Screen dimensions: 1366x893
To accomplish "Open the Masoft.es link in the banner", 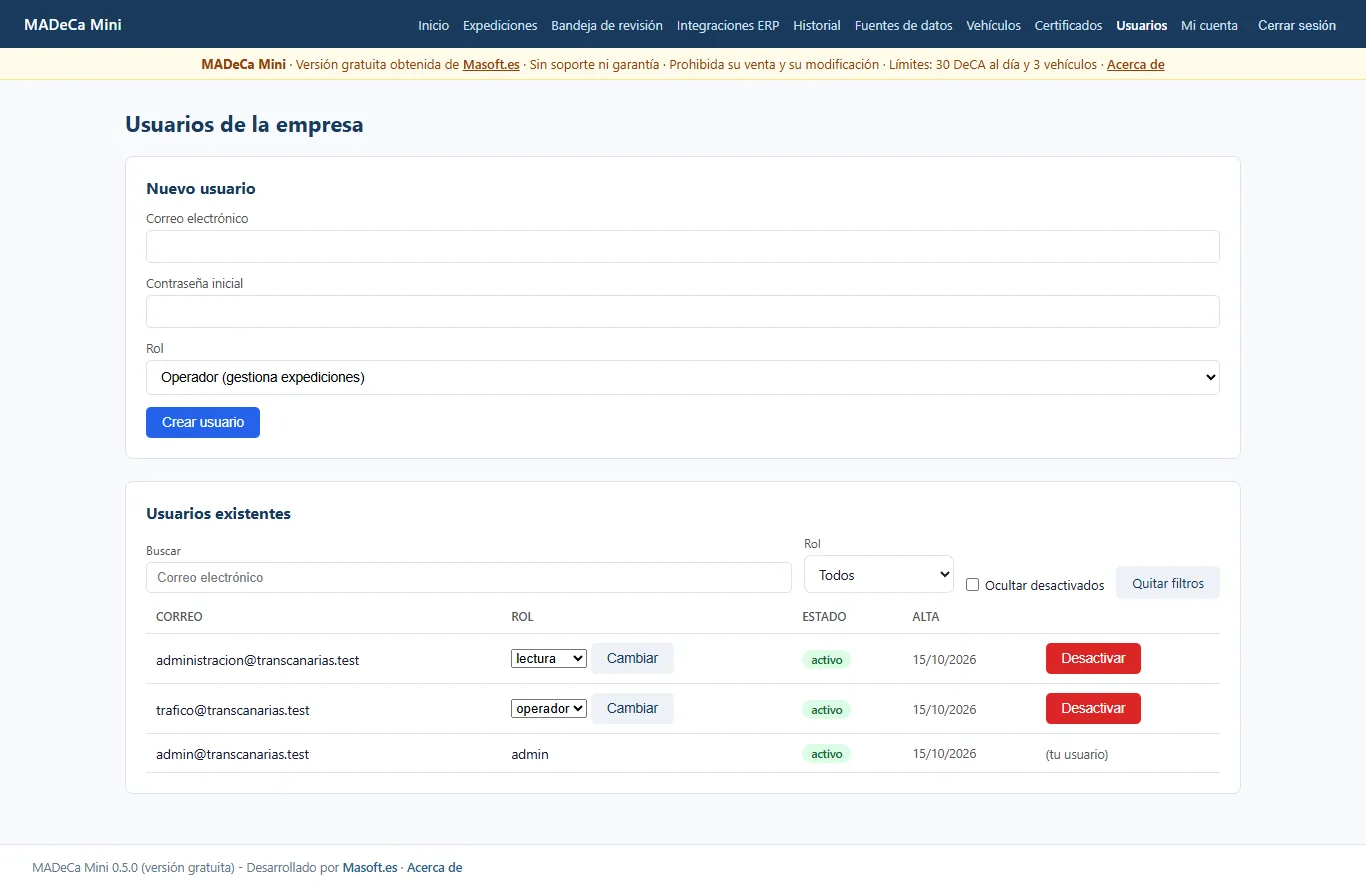I will (491, 64).
